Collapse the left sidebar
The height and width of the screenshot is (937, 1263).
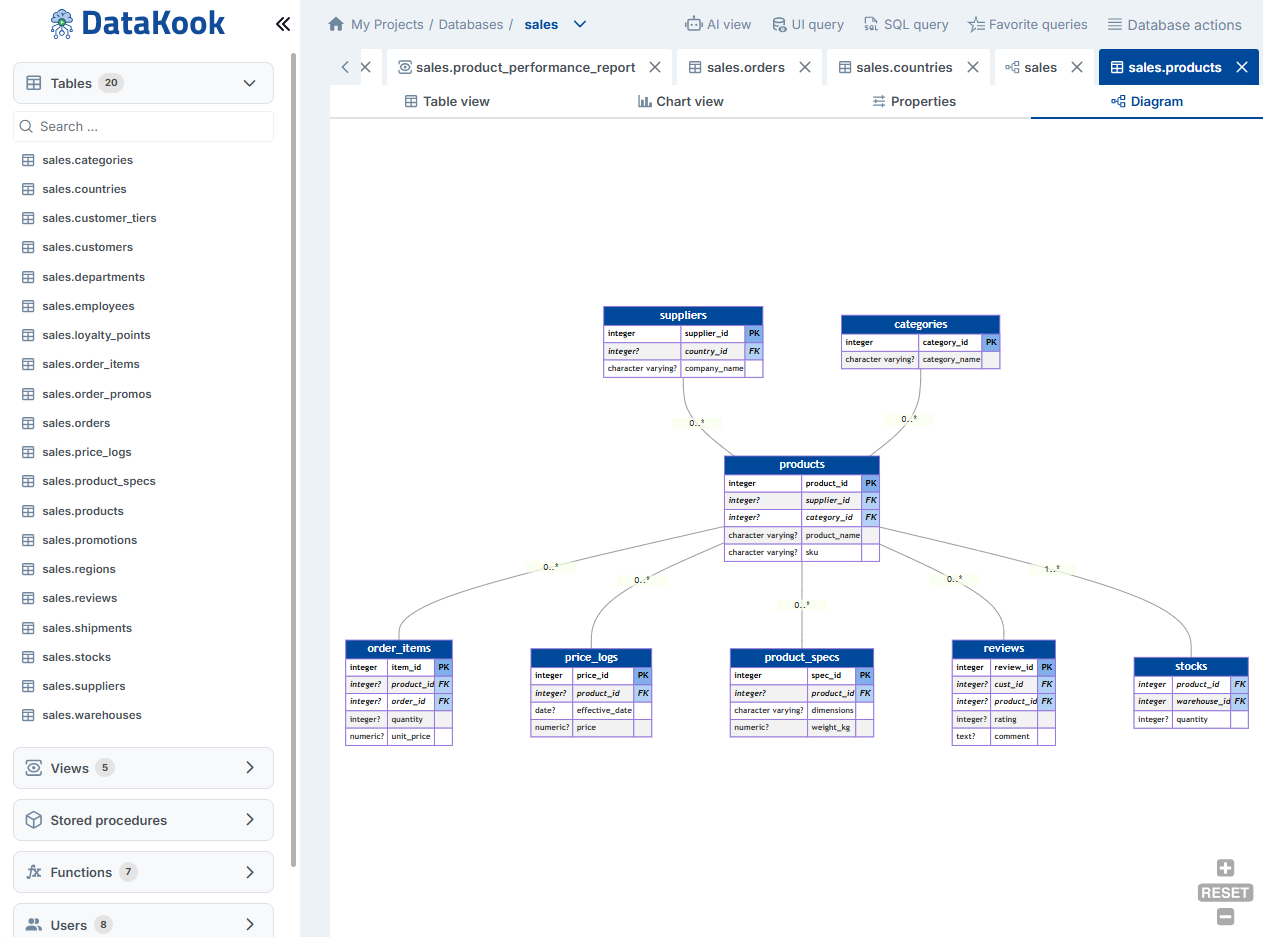coord(283,23)
